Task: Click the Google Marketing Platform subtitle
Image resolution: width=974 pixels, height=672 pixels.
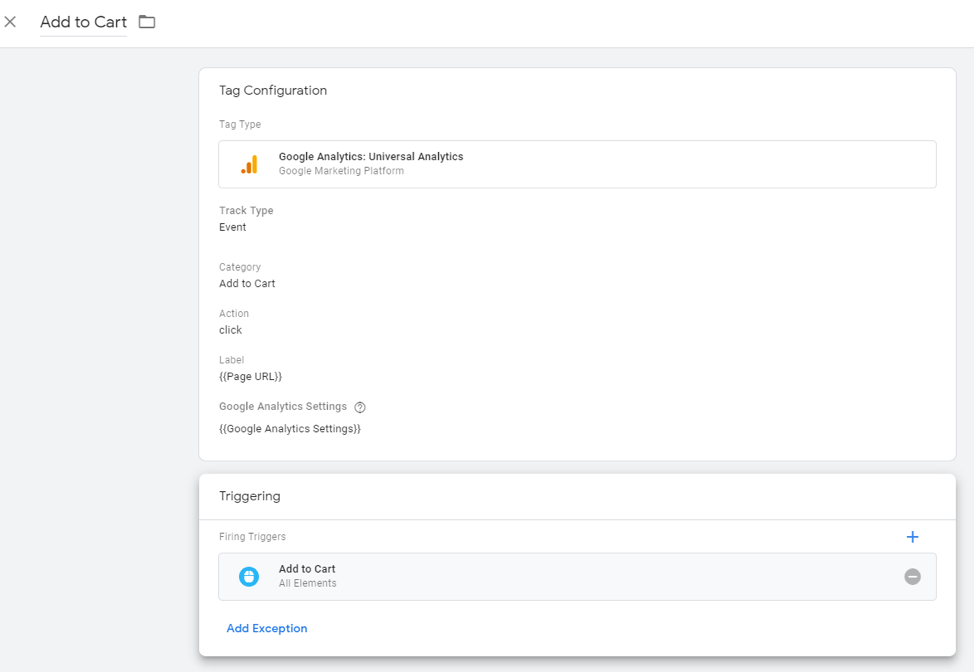Action: point(341,171)
